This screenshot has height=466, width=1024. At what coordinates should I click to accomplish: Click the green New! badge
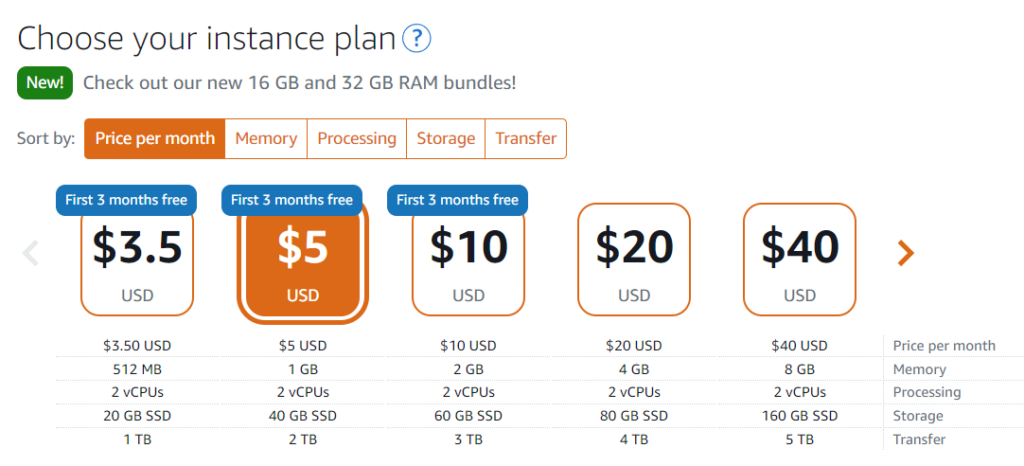(x=45, y=83)
